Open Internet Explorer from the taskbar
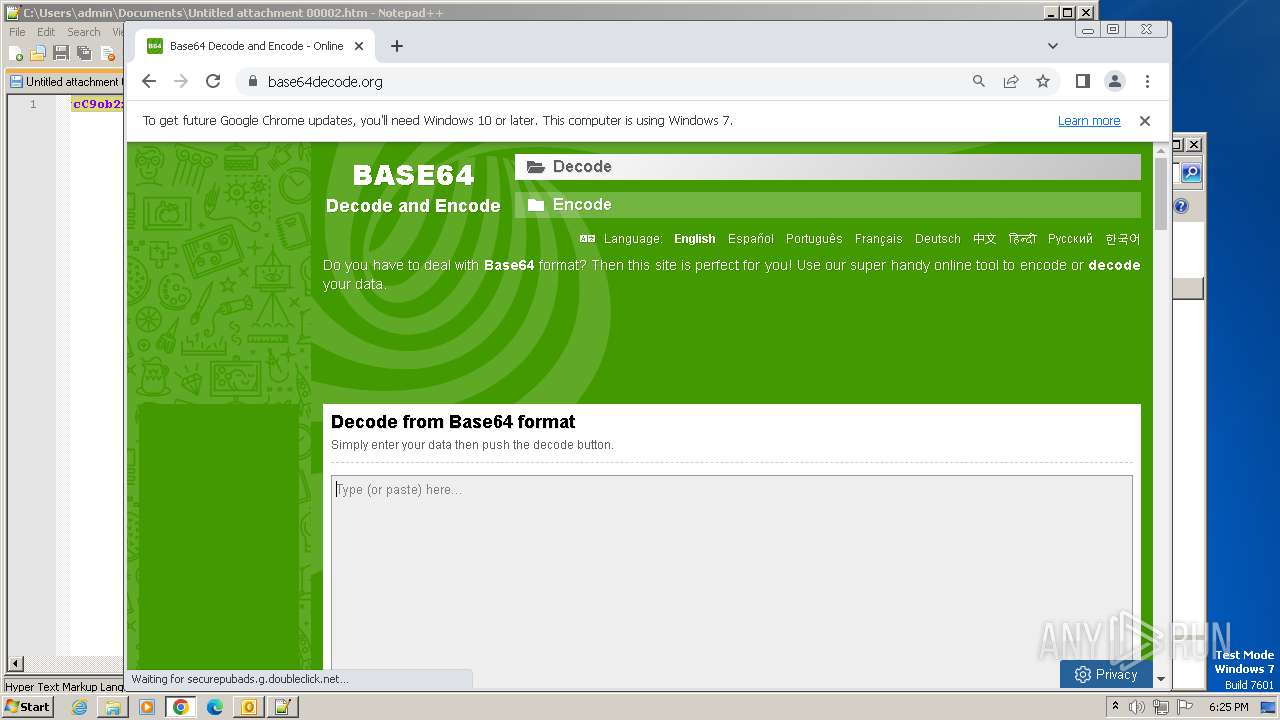 coord(79,707)
